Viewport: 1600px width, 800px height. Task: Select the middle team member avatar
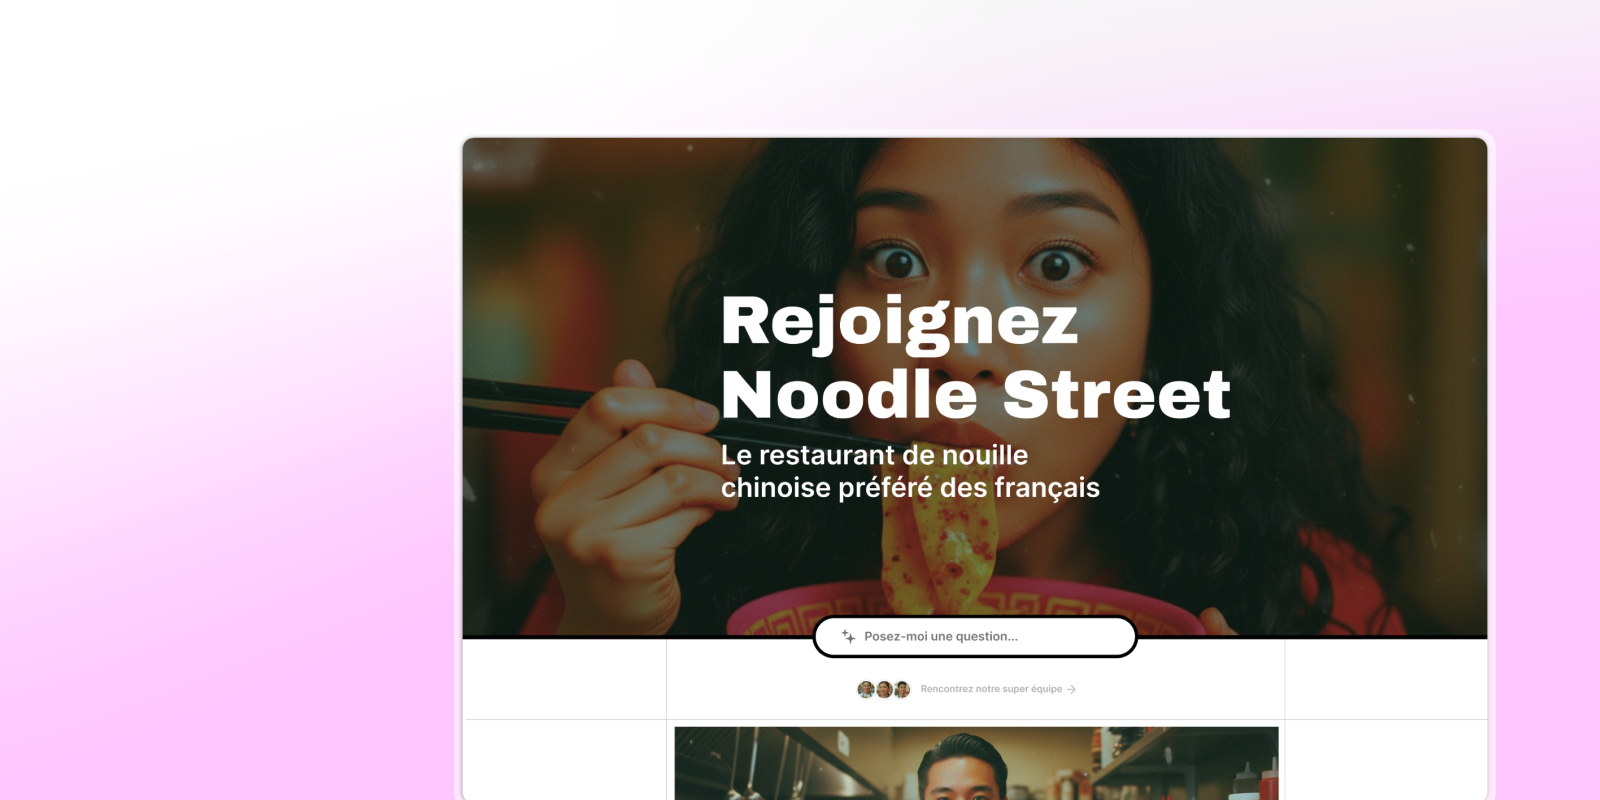click(884, 689)
